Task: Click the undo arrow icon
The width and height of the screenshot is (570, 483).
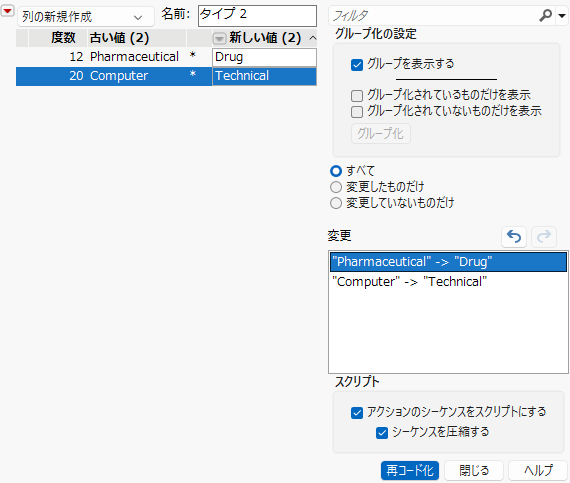Action: pyautogui.click(x=514, y=237)
